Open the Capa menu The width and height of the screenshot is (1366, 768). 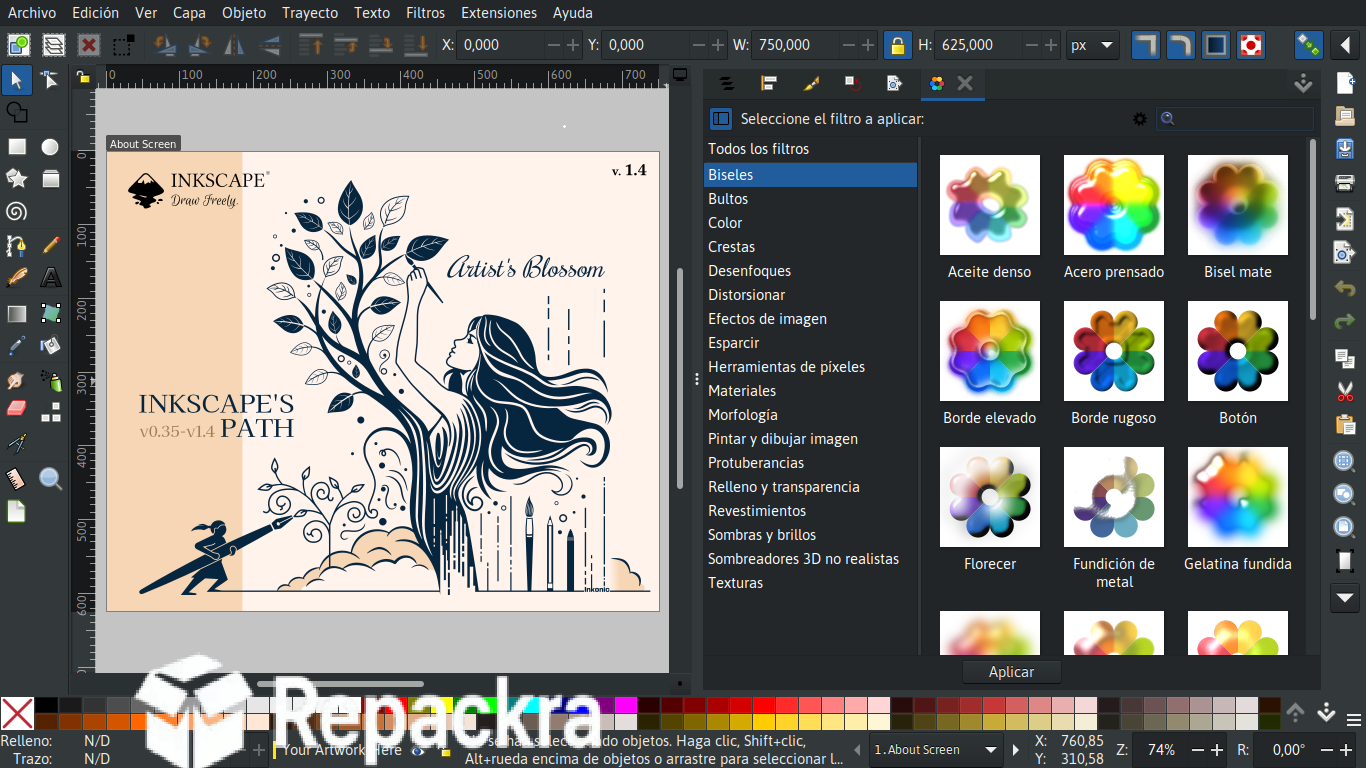(190, 13)
